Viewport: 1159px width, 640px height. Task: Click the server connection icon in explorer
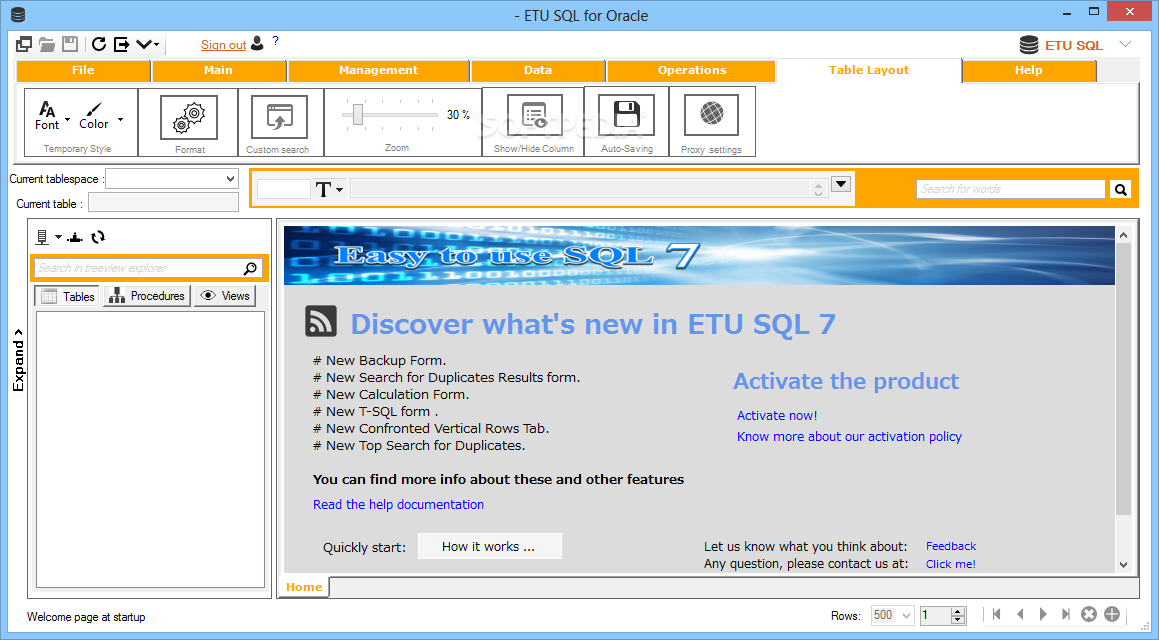tap(42, 237)
